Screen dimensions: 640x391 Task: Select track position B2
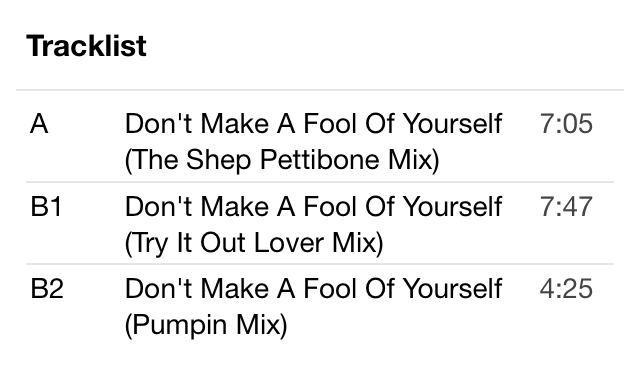[x=47, y=289]
